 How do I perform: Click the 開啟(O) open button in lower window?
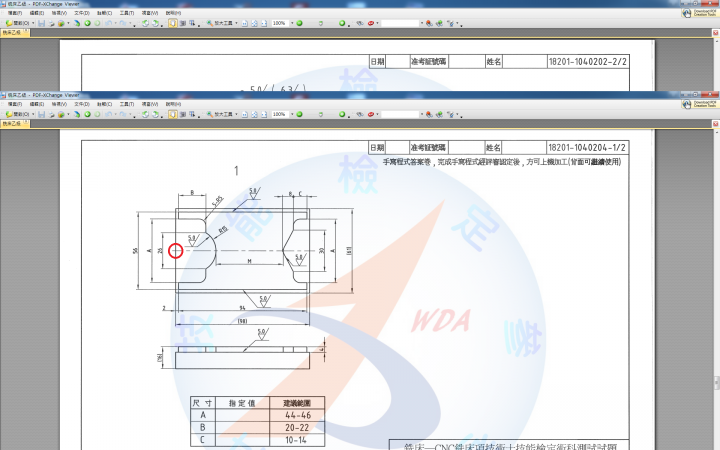18,114
